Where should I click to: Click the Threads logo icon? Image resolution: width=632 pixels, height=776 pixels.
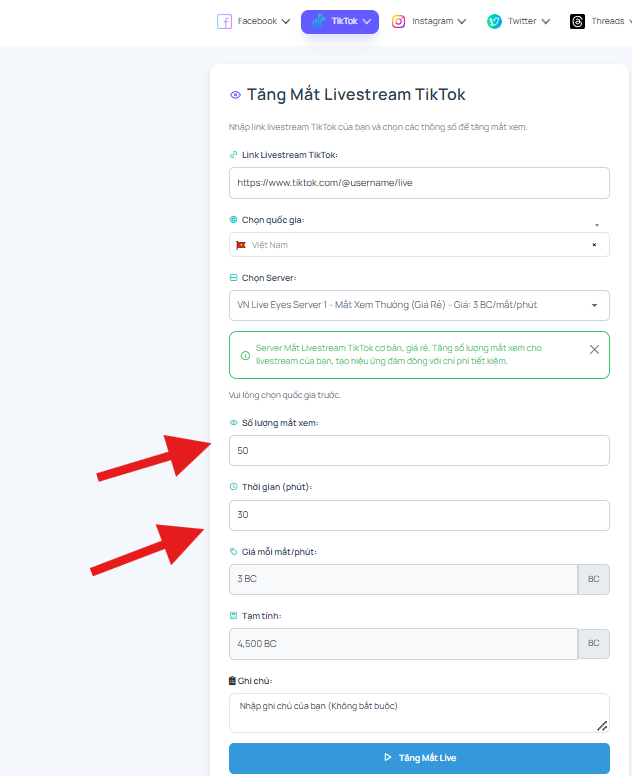point(577,21)
